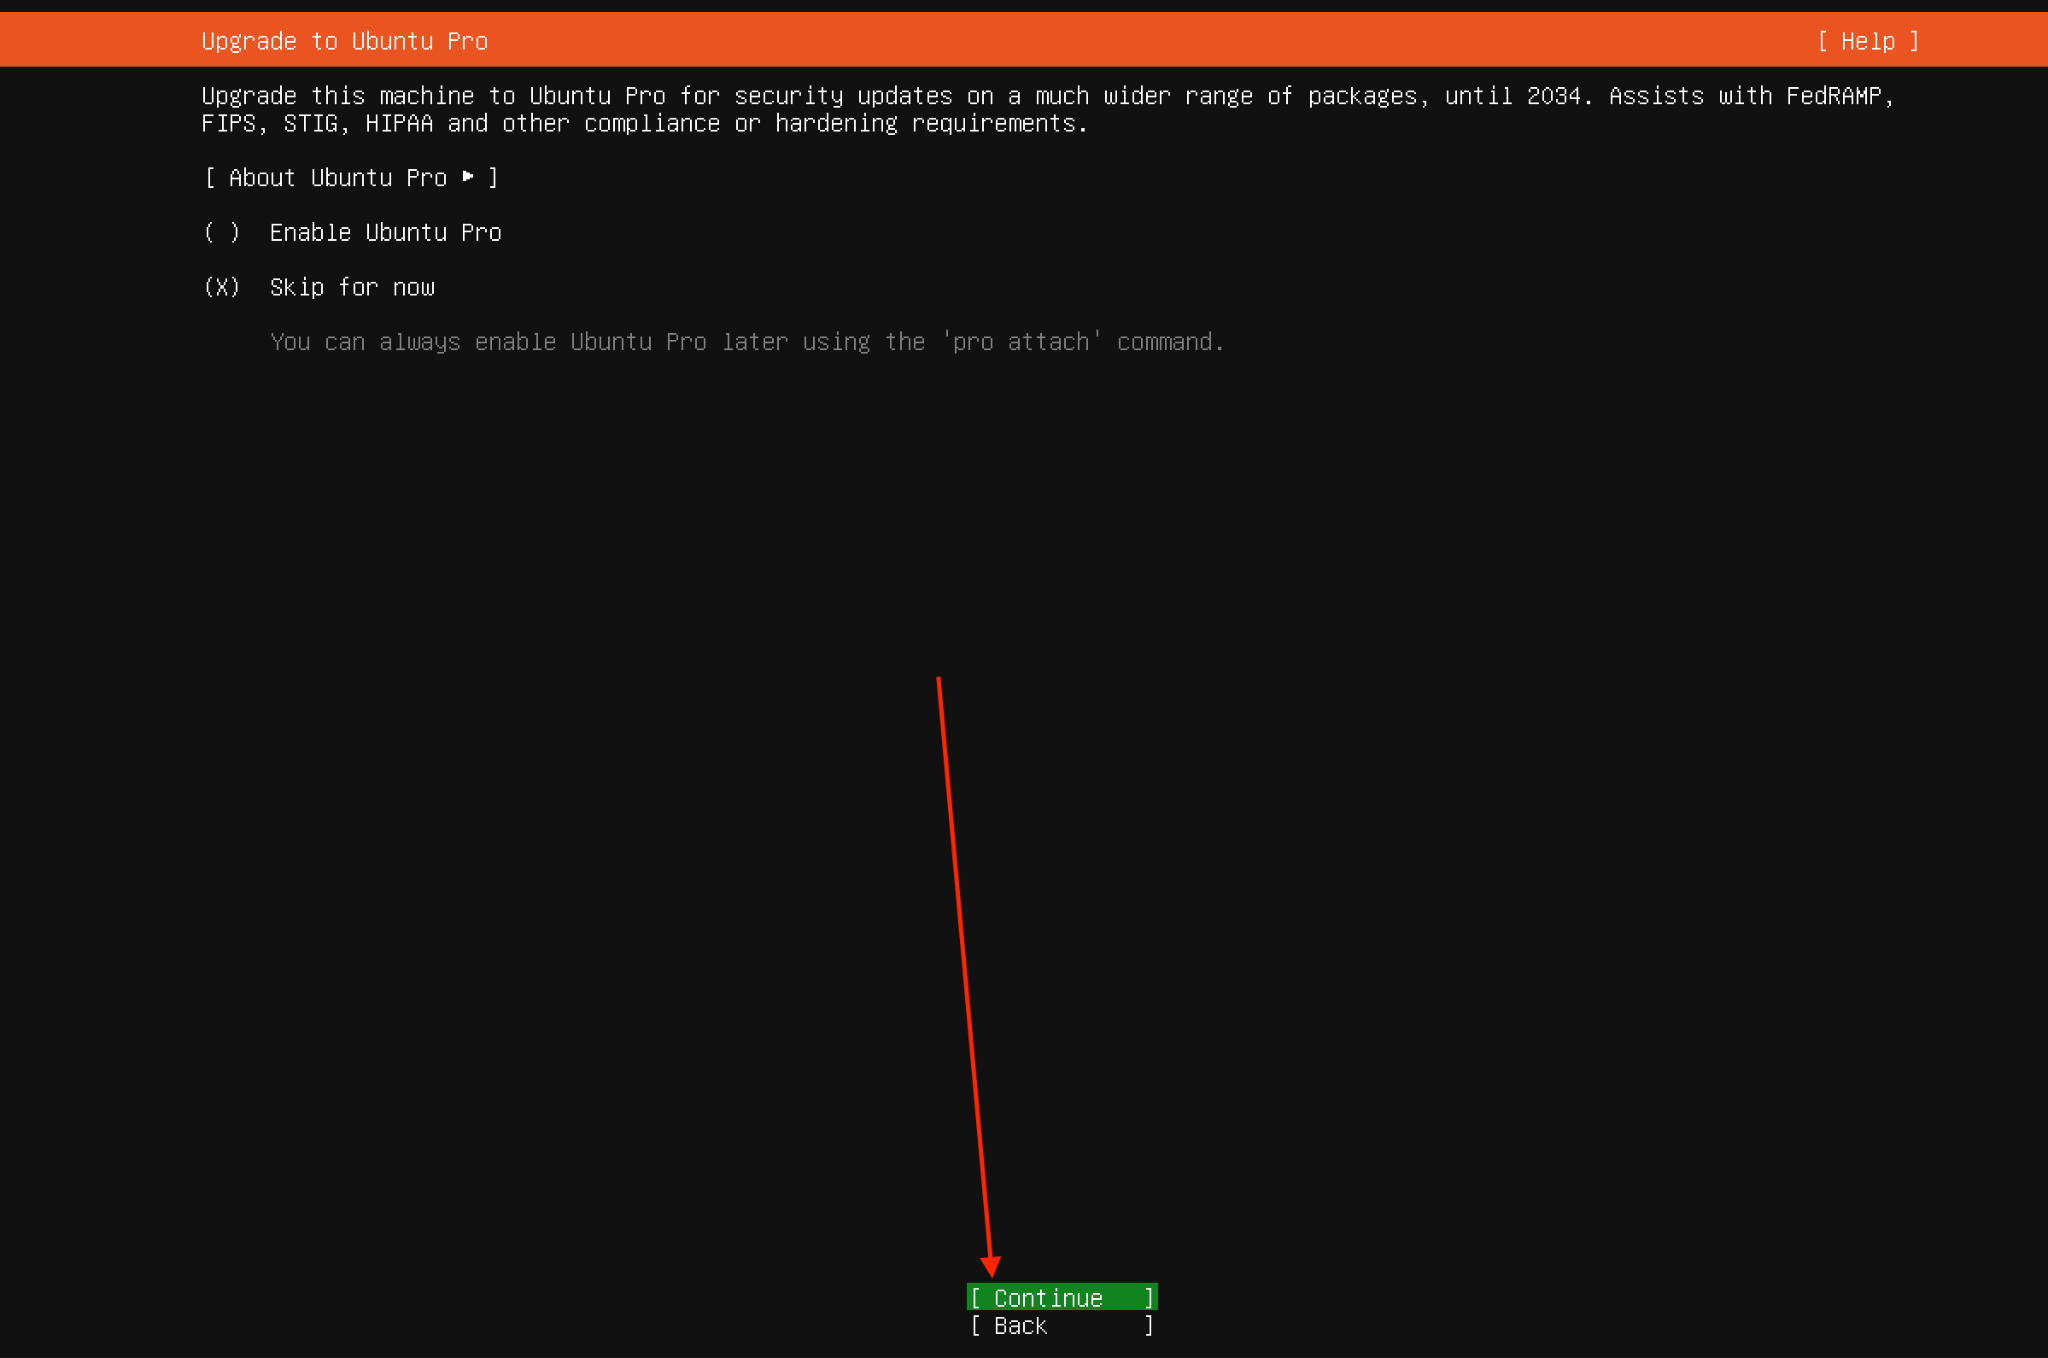
Task: Select Skip for now to defer upgrade
Action: (352, 287)
